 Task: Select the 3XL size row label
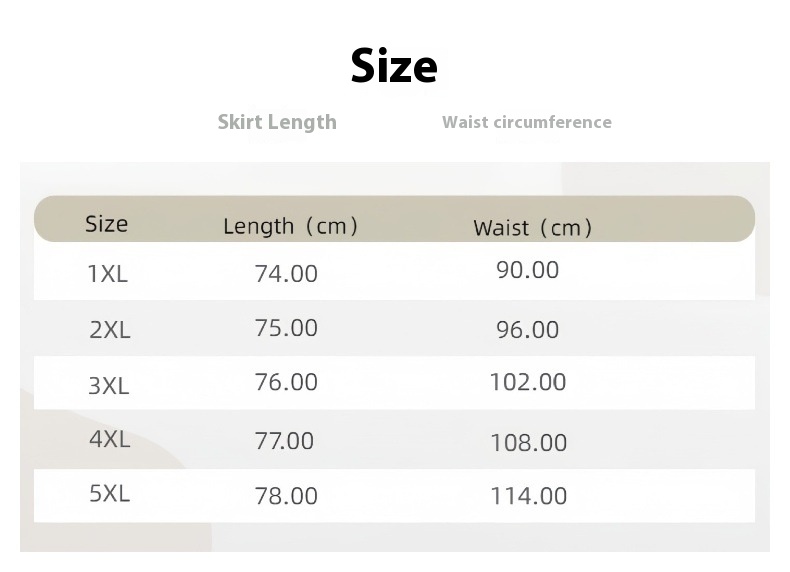[x=109, y=385]
